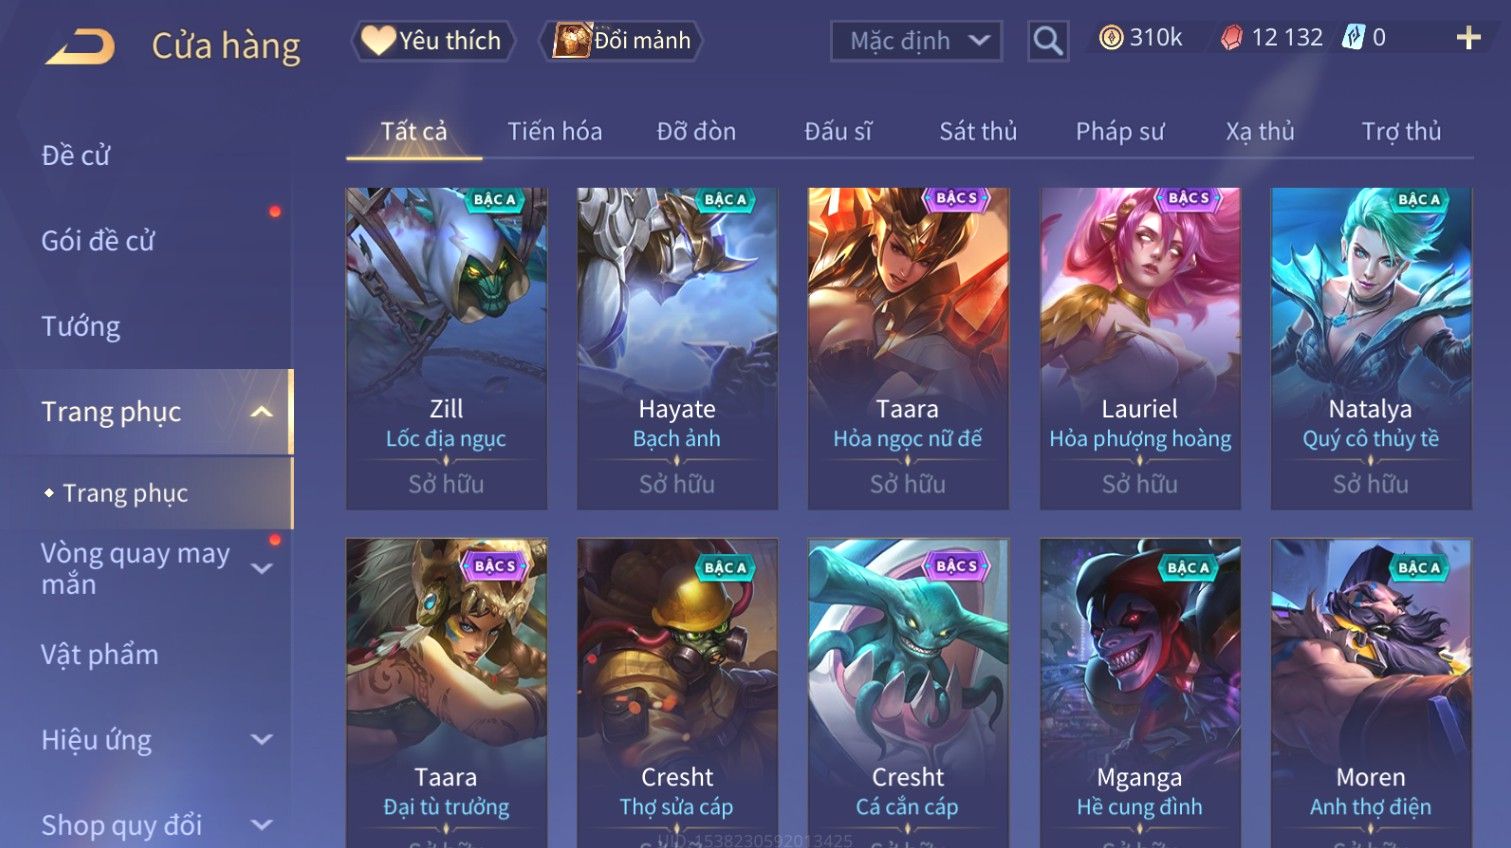Screen dimensions: 1511x848
Task: Tap the blue voucher icon showing 0
Action: click(1353, 38)
